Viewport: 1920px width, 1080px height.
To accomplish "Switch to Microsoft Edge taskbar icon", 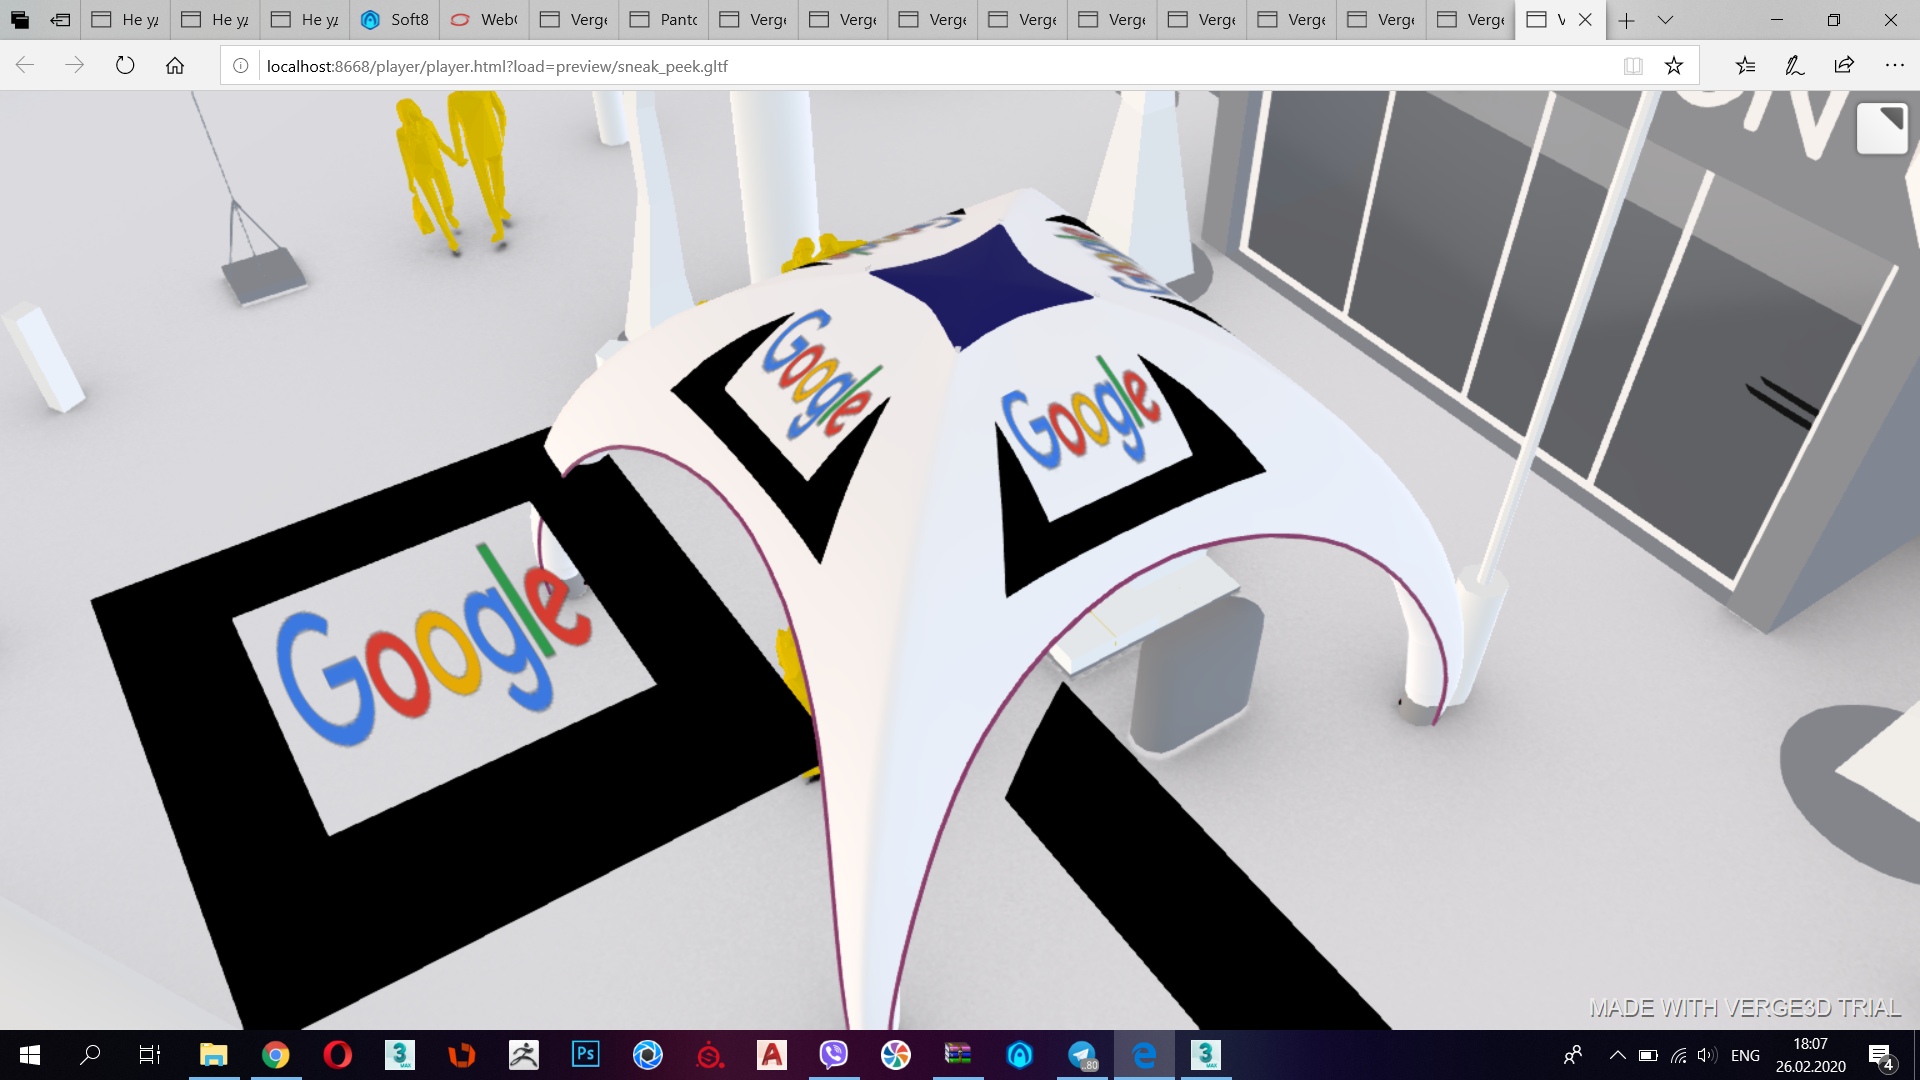I will click(1143, 1055).
